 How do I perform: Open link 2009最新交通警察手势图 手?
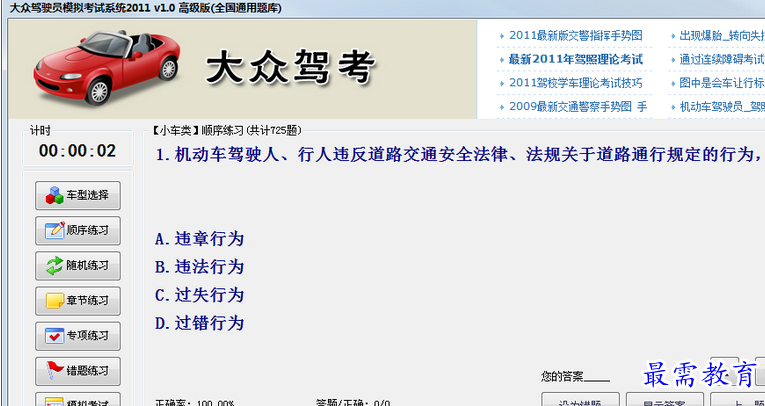578,106
